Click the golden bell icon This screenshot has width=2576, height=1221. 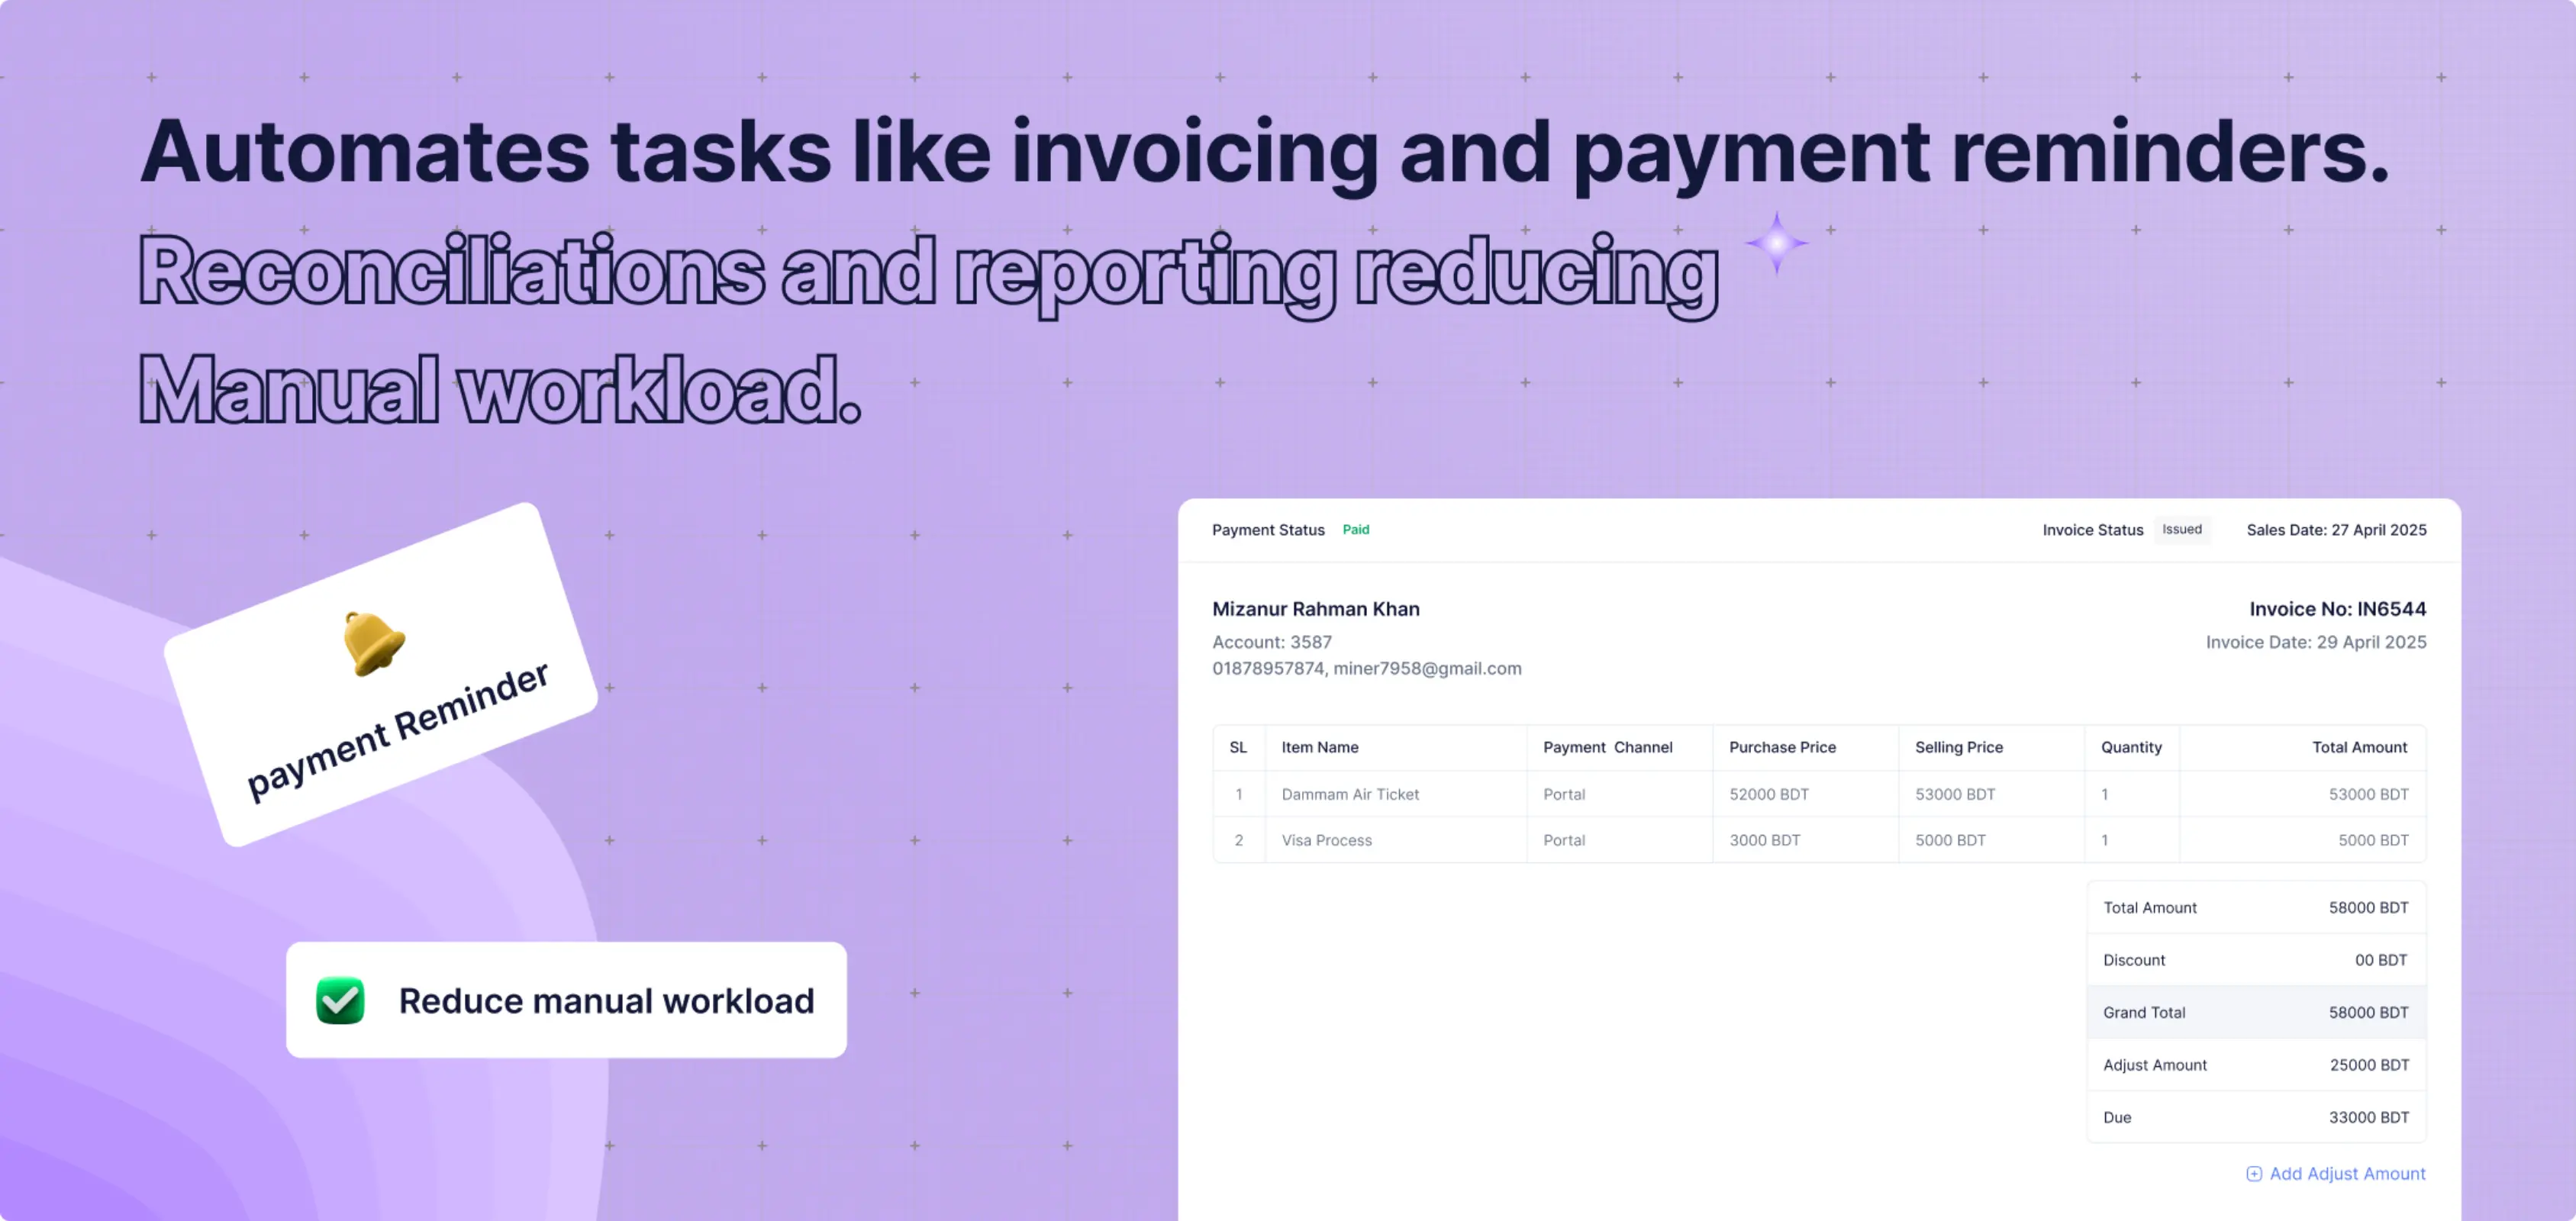point(373,643)
